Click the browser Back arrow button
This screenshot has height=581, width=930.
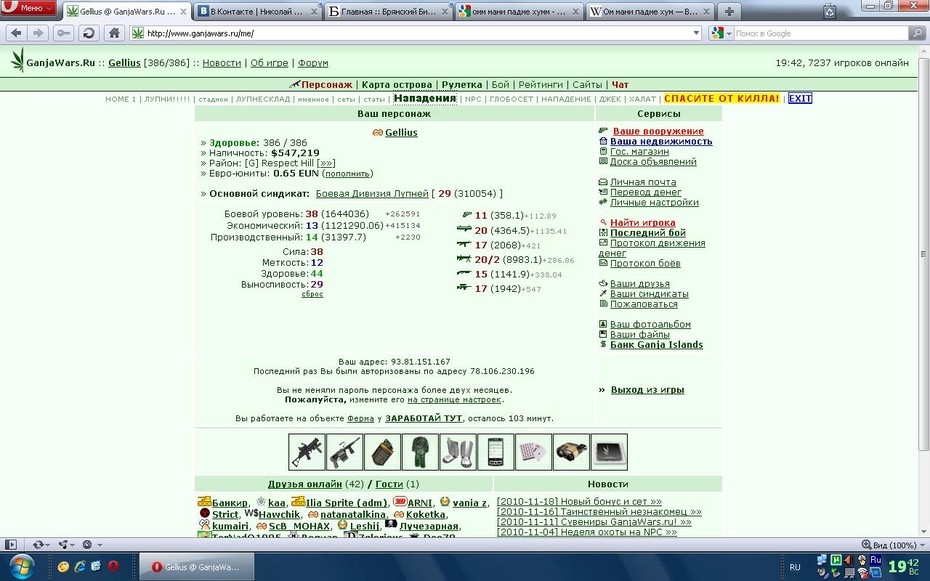point(16,33)
